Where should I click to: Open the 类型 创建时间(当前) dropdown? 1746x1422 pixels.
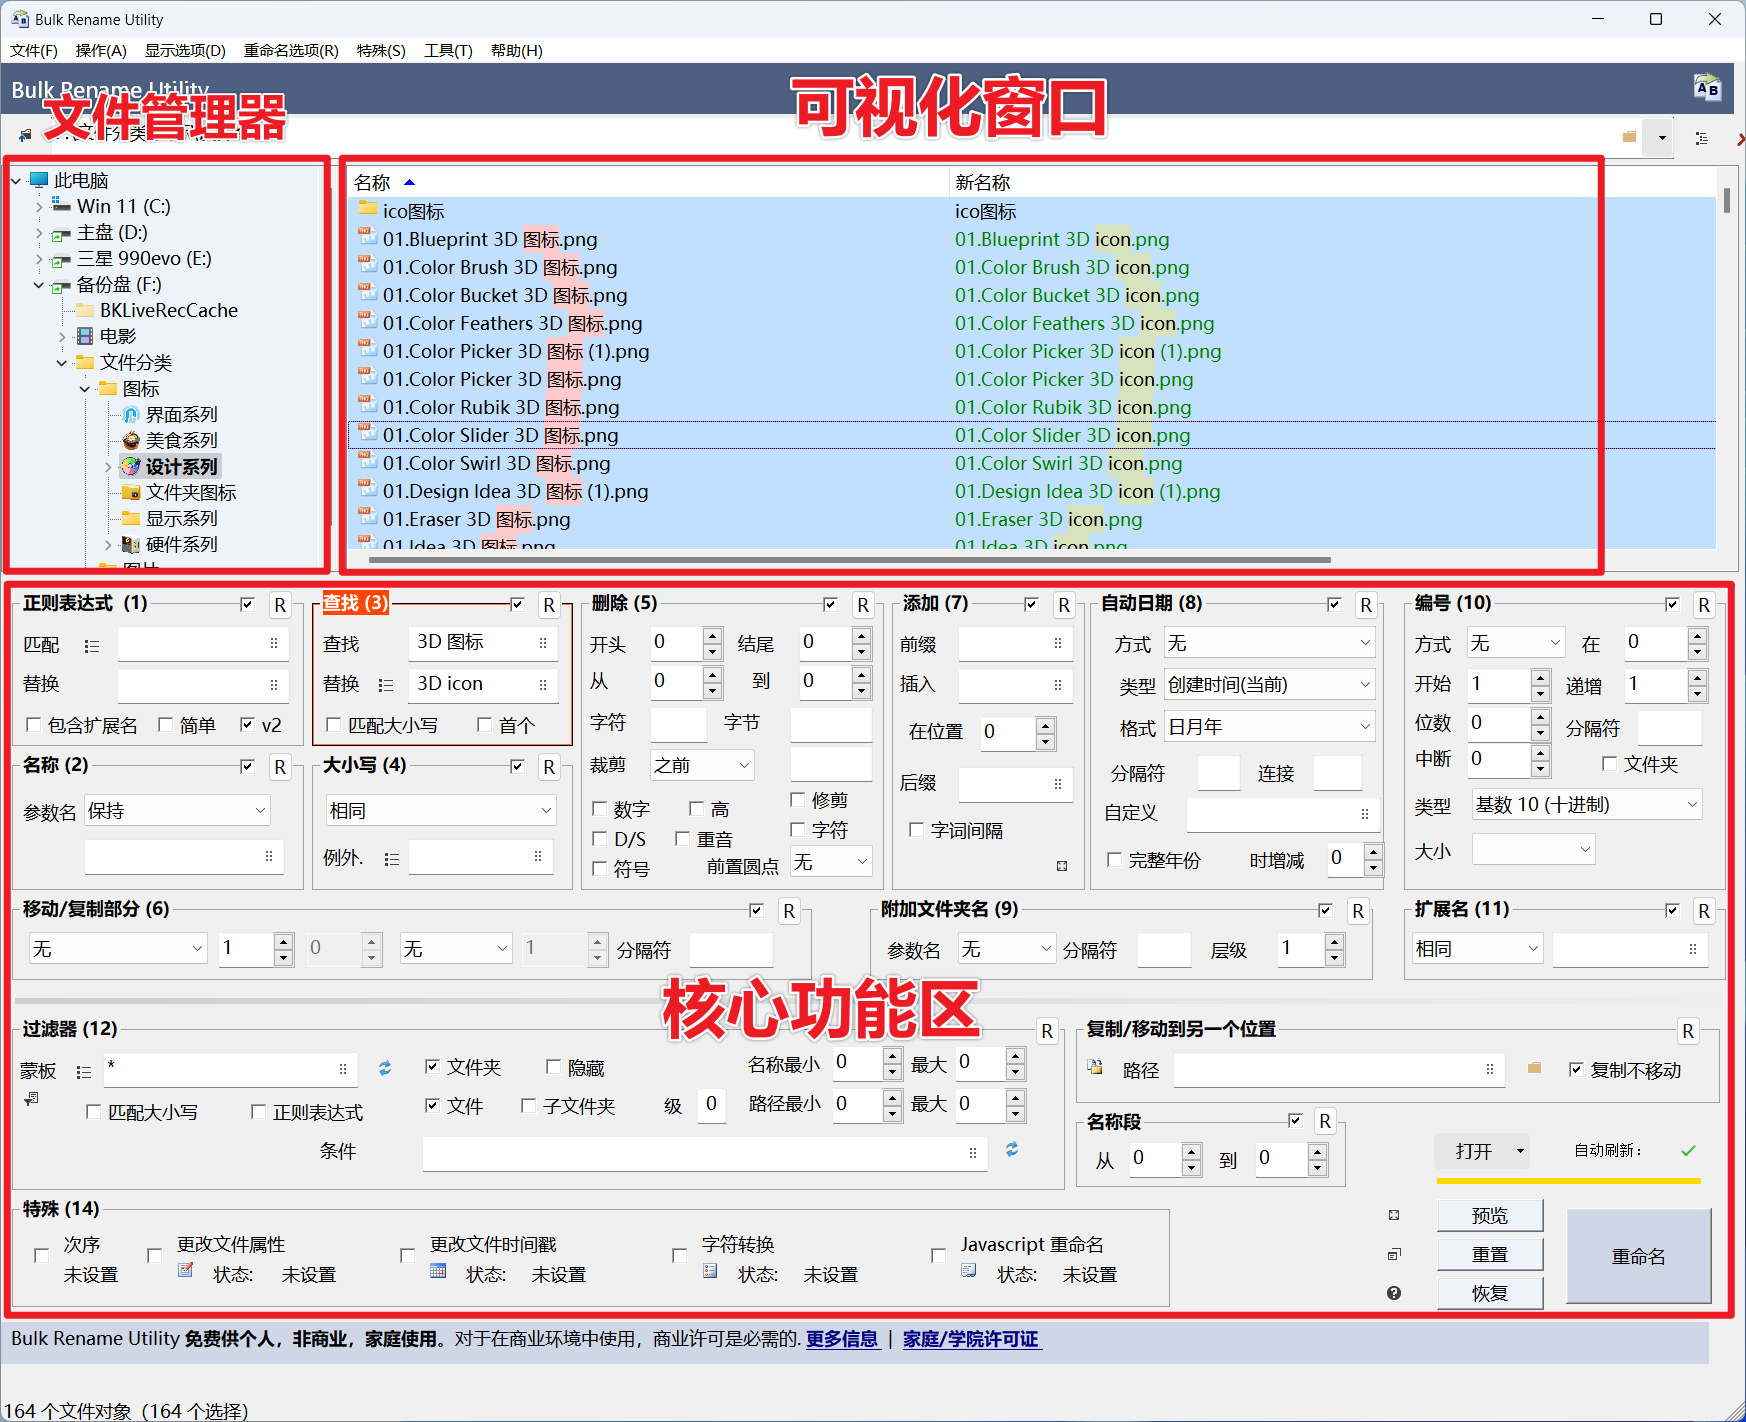click(x=1270, y=685)
